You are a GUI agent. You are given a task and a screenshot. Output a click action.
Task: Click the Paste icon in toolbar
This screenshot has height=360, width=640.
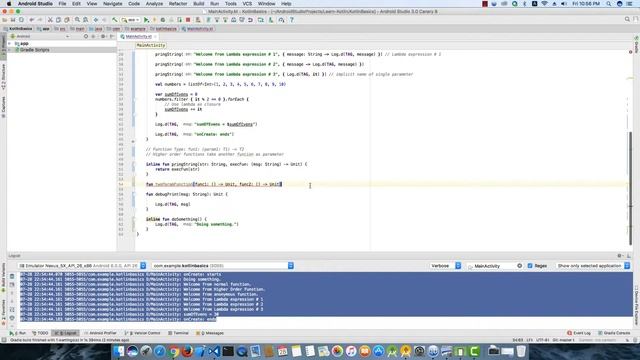[67, 20]
